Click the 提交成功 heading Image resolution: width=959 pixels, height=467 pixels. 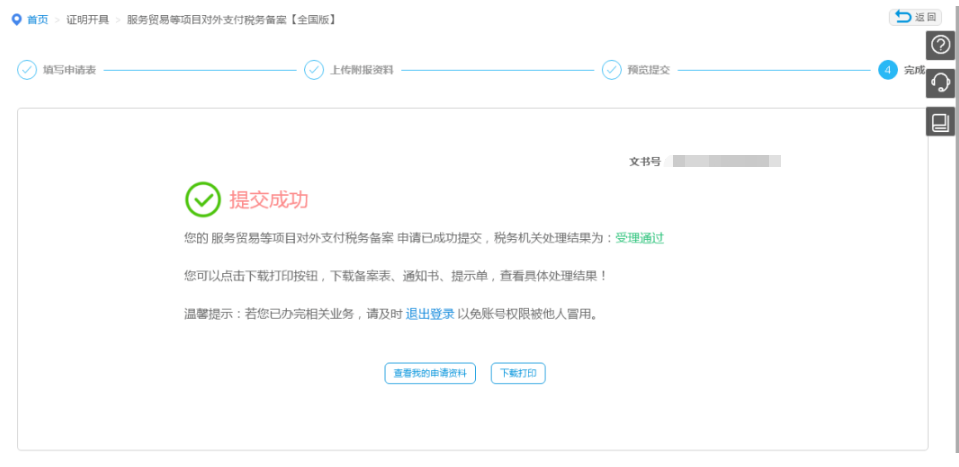(x=268, y=200)
